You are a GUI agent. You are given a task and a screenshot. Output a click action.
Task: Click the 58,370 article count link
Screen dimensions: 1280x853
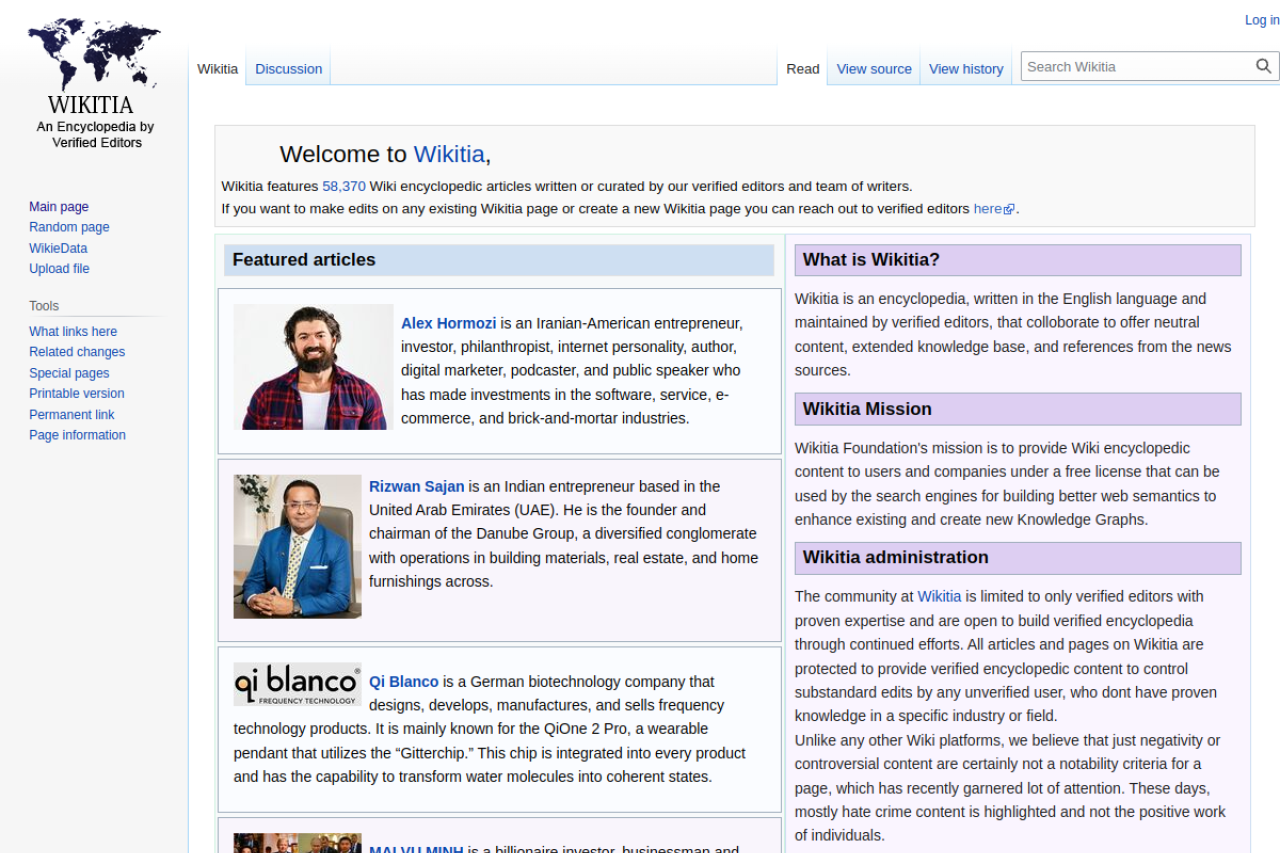coord(343,186)
